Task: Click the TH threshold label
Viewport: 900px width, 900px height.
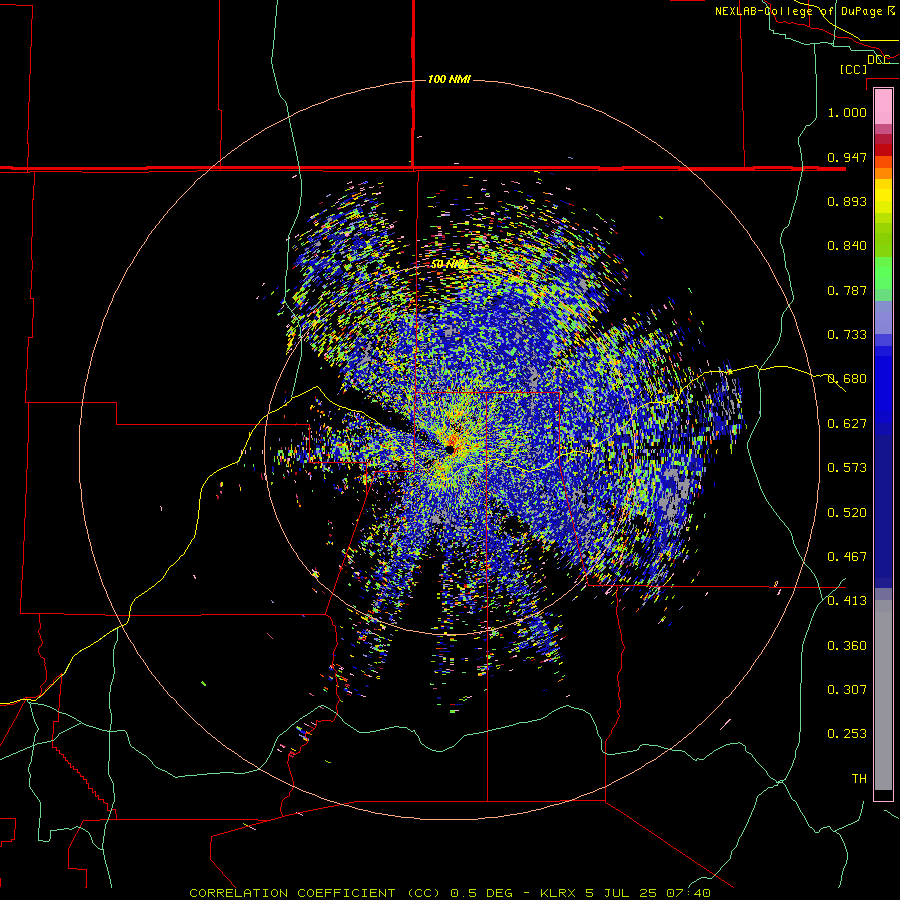Action: (x=859, y=779)
